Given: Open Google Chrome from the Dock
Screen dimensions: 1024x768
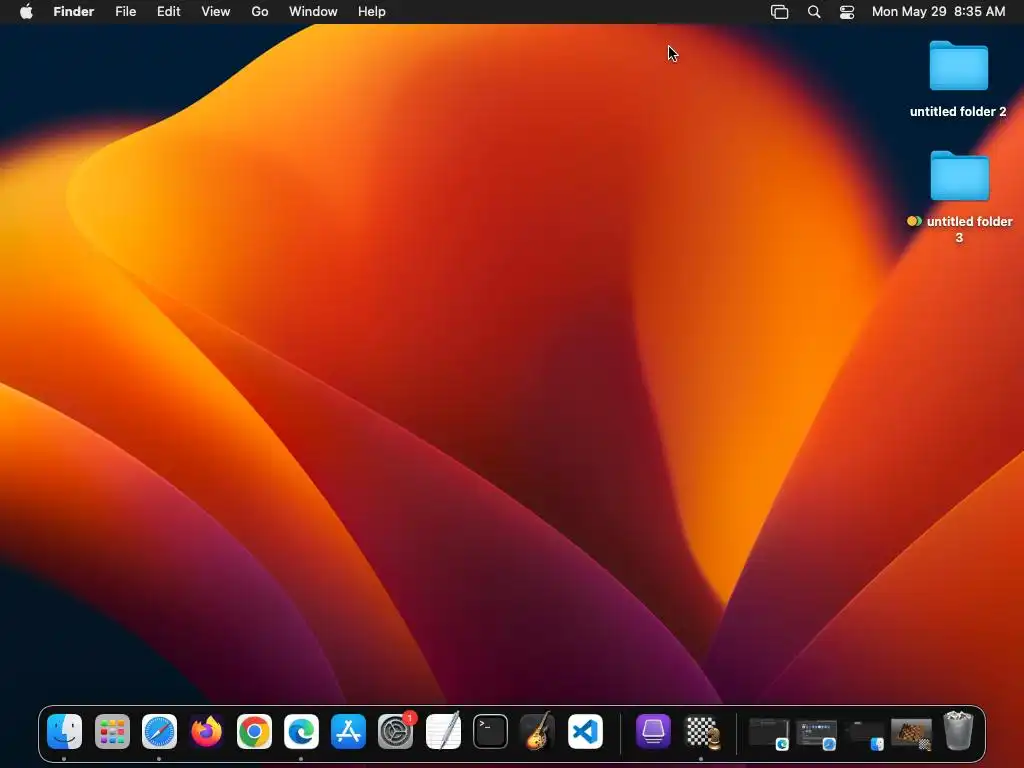Looking at the screenshot, I should tap(254, 731).
